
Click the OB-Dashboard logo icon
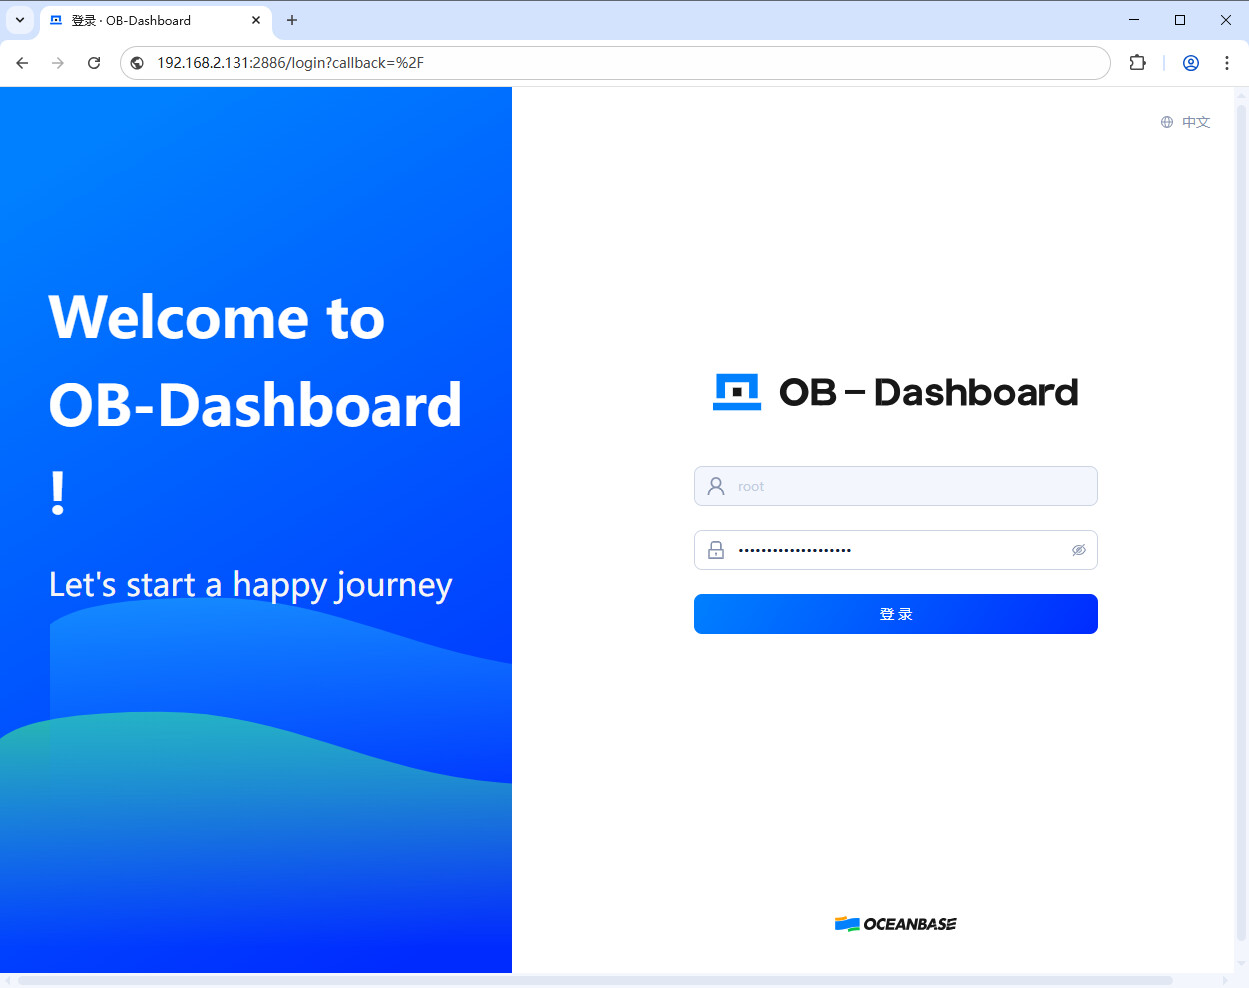tap(737, 392)
